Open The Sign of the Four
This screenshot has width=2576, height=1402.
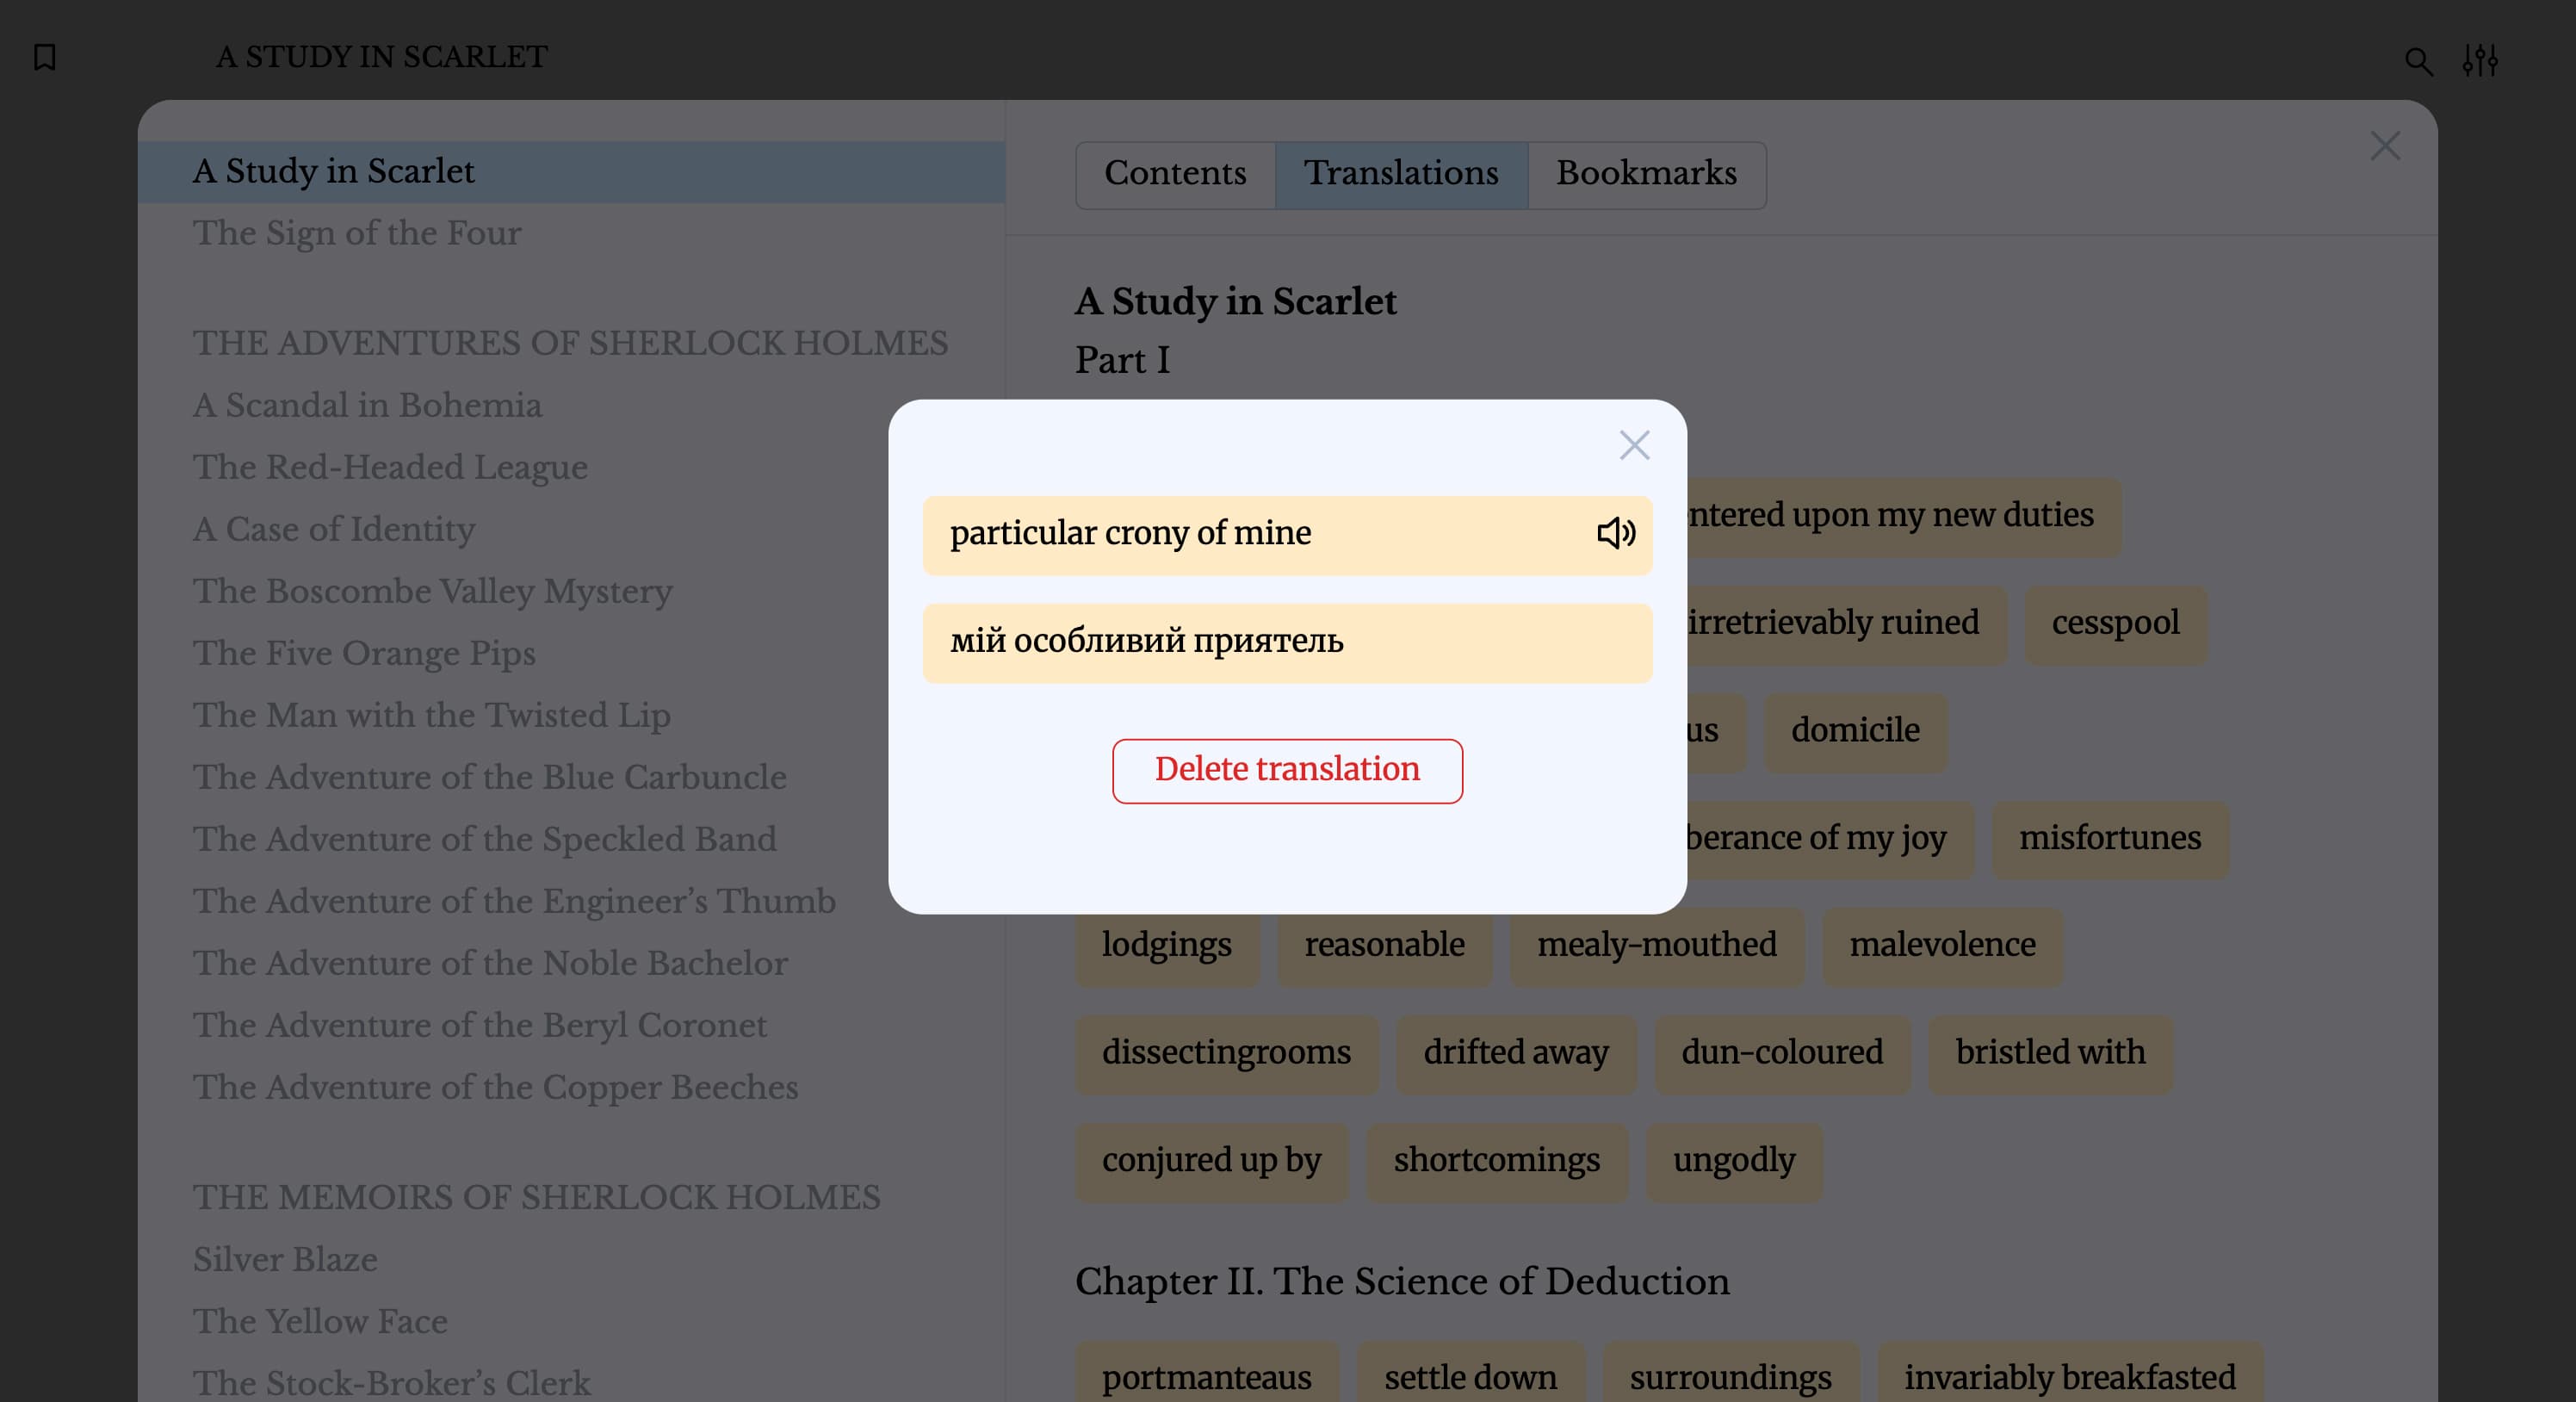tap(357, 233)
